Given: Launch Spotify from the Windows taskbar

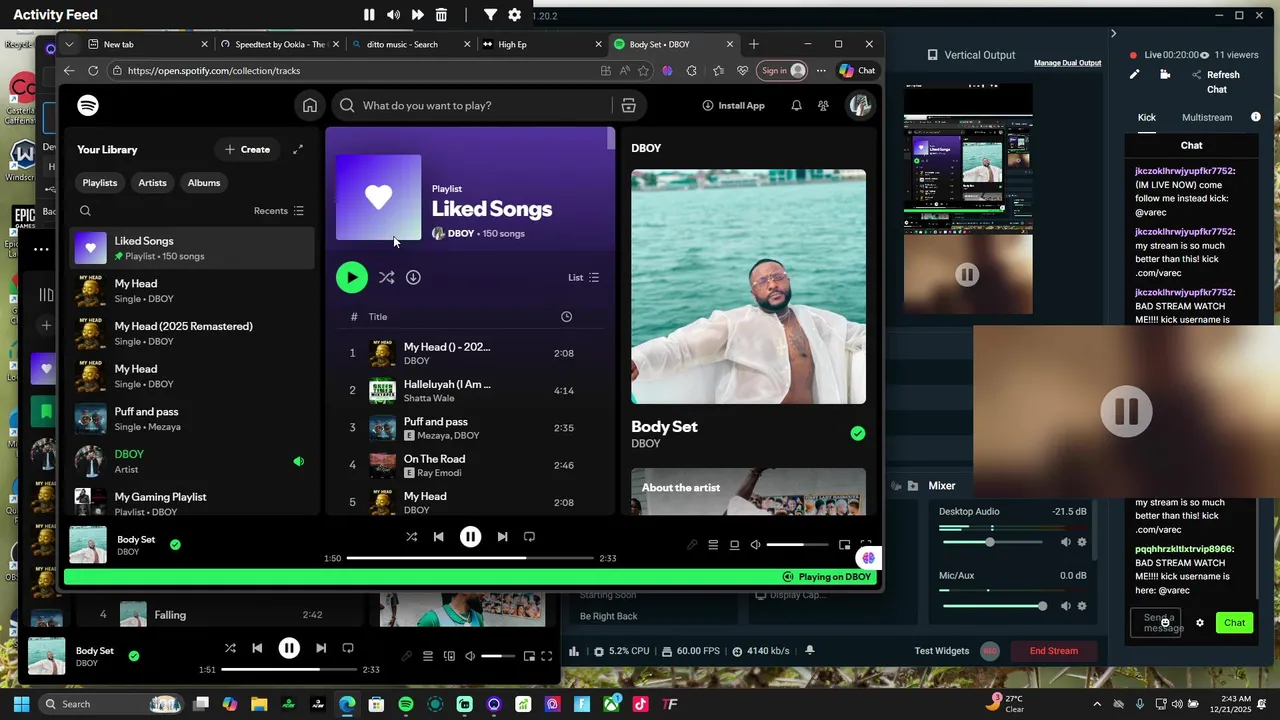Looking at the screenshot, I should click(406, 704).
